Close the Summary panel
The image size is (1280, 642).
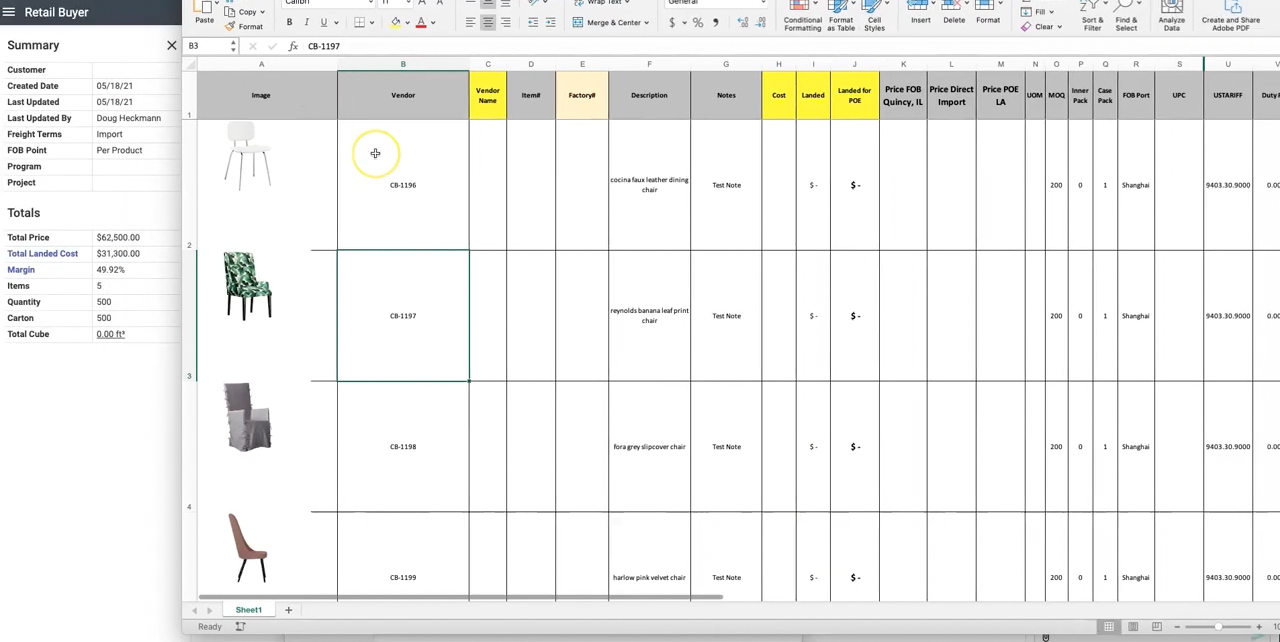(x=171, y=45)
